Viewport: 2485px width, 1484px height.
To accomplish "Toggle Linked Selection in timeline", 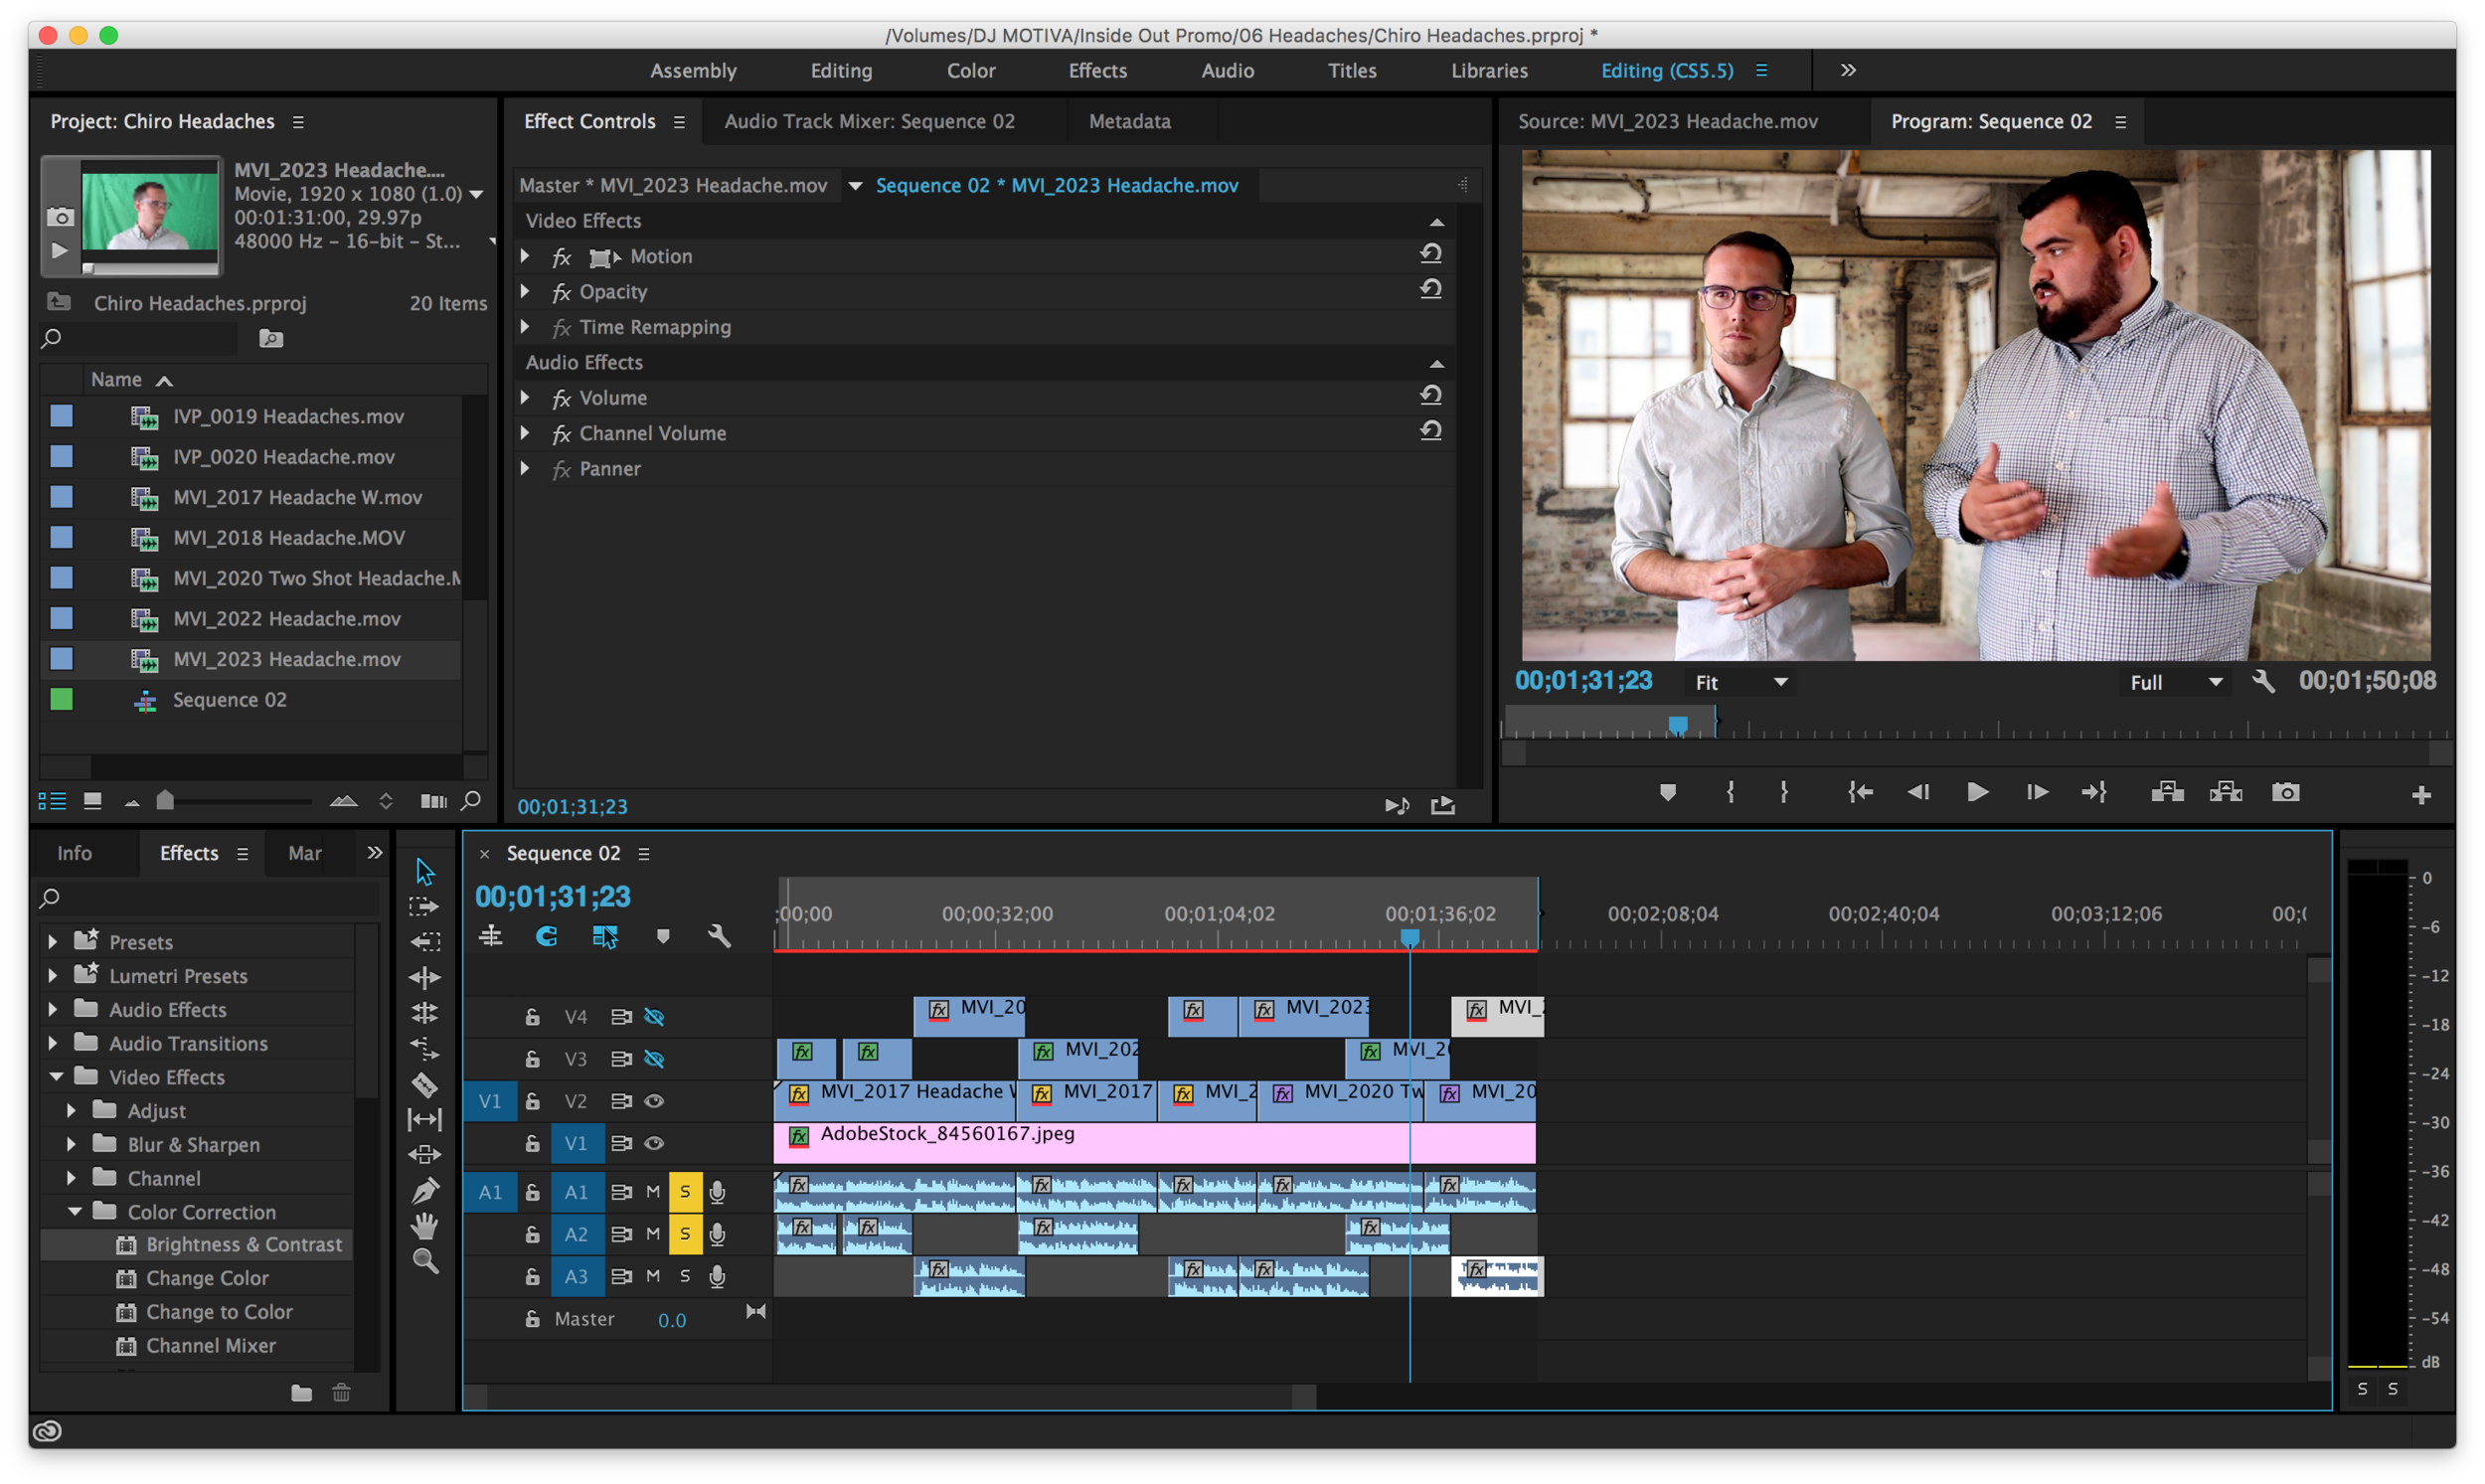I will click(605, 937).
